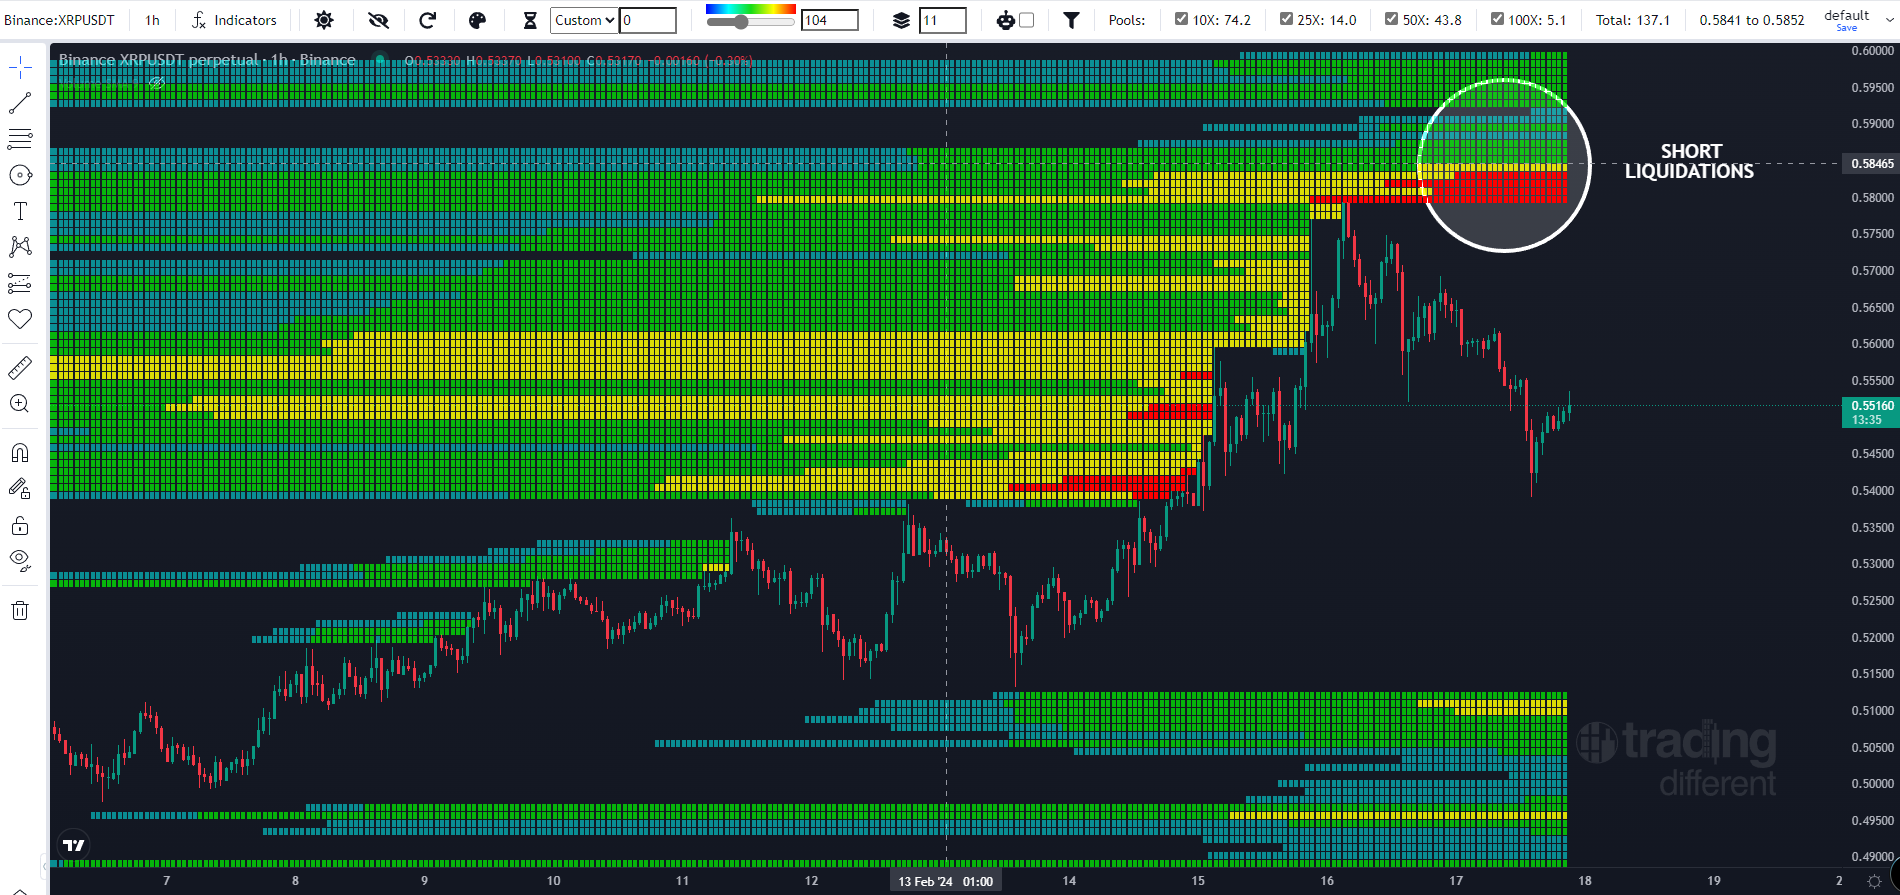1900x895 pixels.
Task: Toggle the crossed-out eye visibility icon
Action: click(x=378, y=20)
